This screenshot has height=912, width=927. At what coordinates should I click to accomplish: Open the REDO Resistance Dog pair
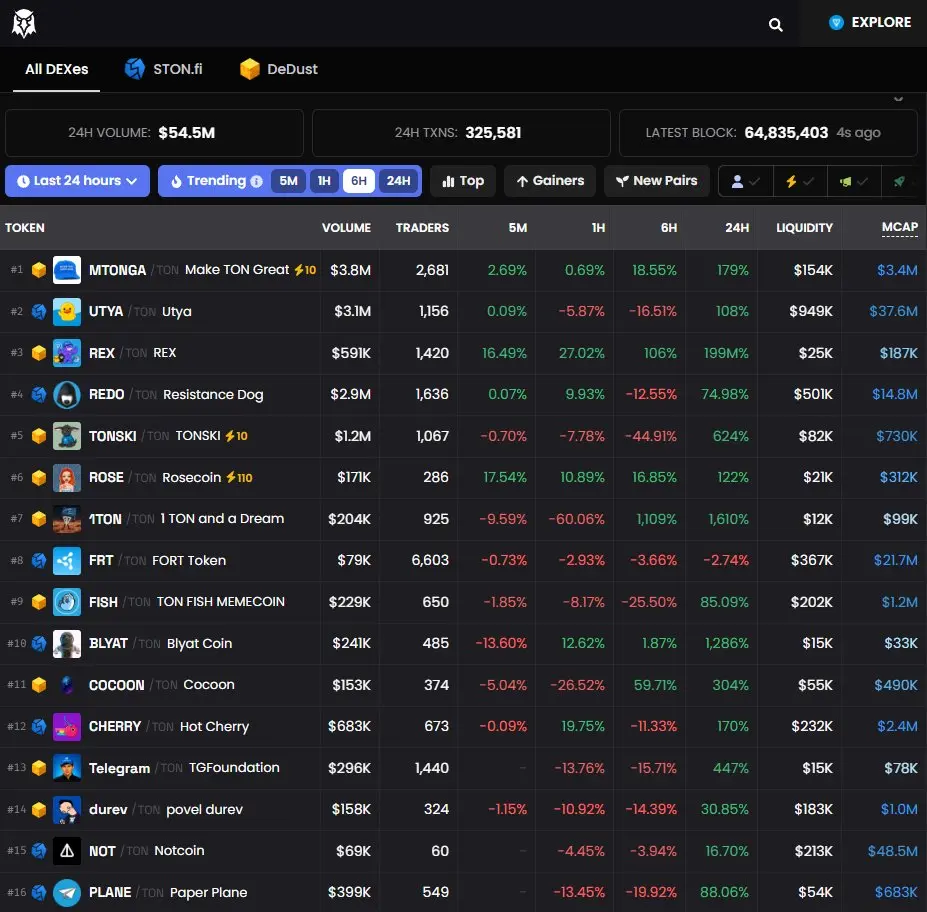[x=463, y=394]
